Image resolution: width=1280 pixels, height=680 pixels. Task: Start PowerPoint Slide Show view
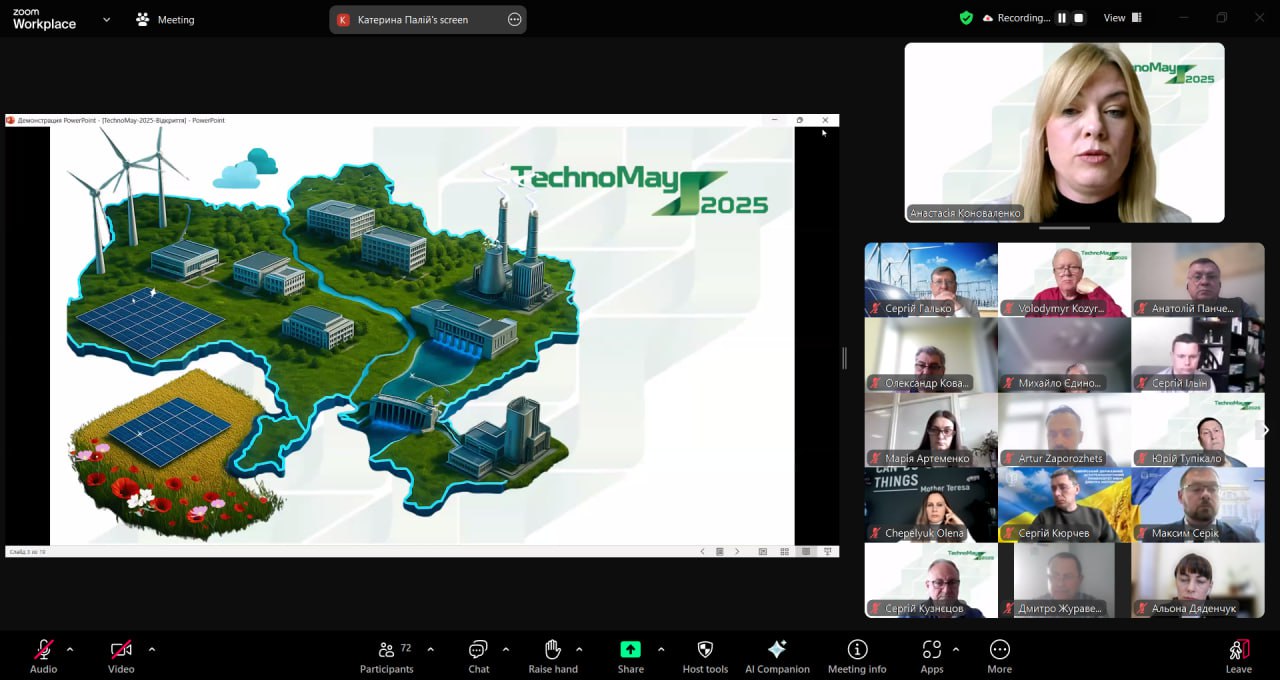point(828,551)
